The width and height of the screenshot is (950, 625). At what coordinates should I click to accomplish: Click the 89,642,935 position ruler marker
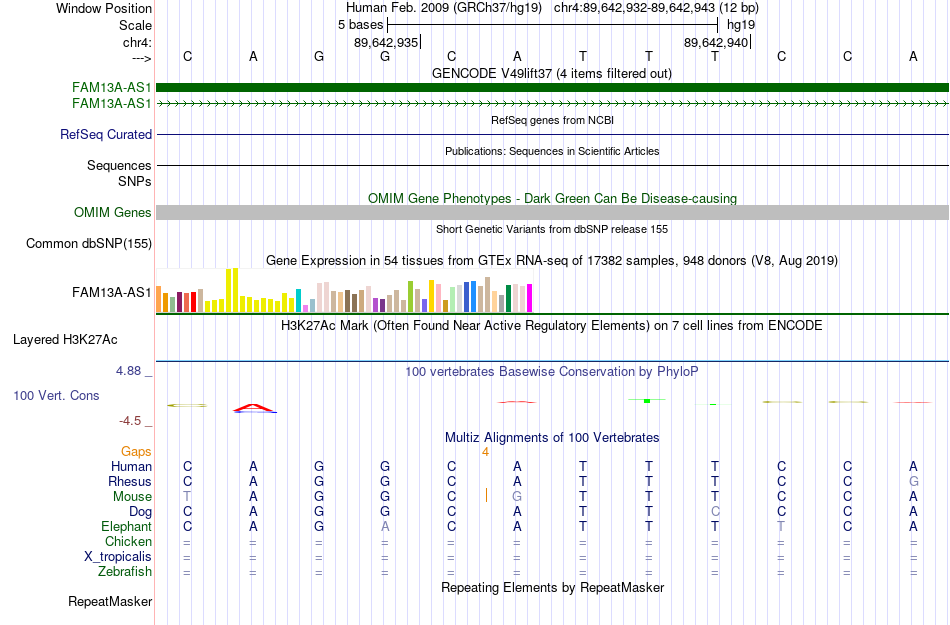pos(387,42)
